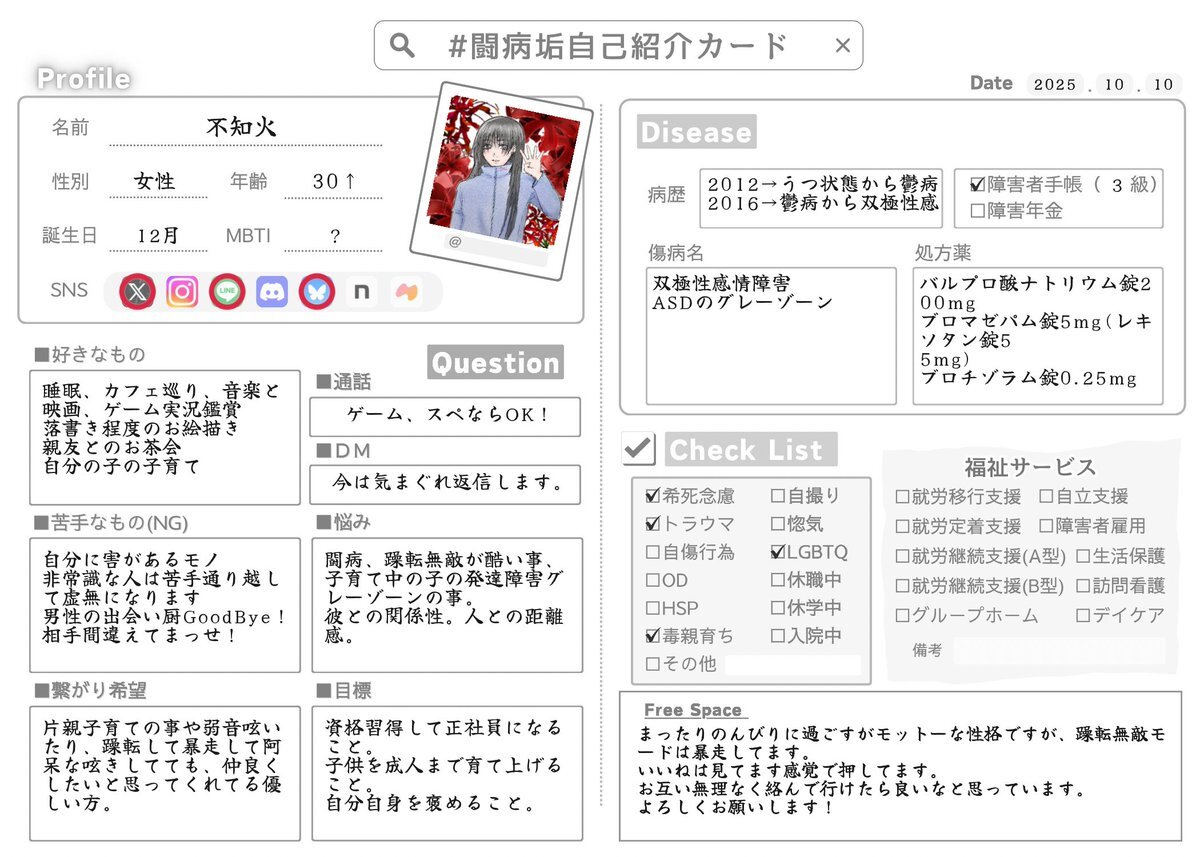Screen dimensions: 1200x857
Task: Click the 備考 remarks field
Action: point(1059,650)
